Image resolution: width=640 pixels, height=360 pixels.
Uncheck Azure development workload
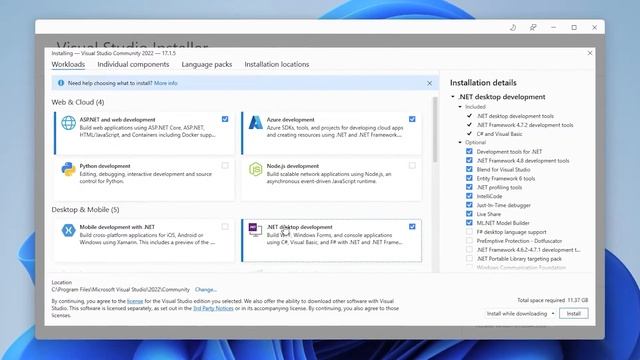tap(412, 119)
